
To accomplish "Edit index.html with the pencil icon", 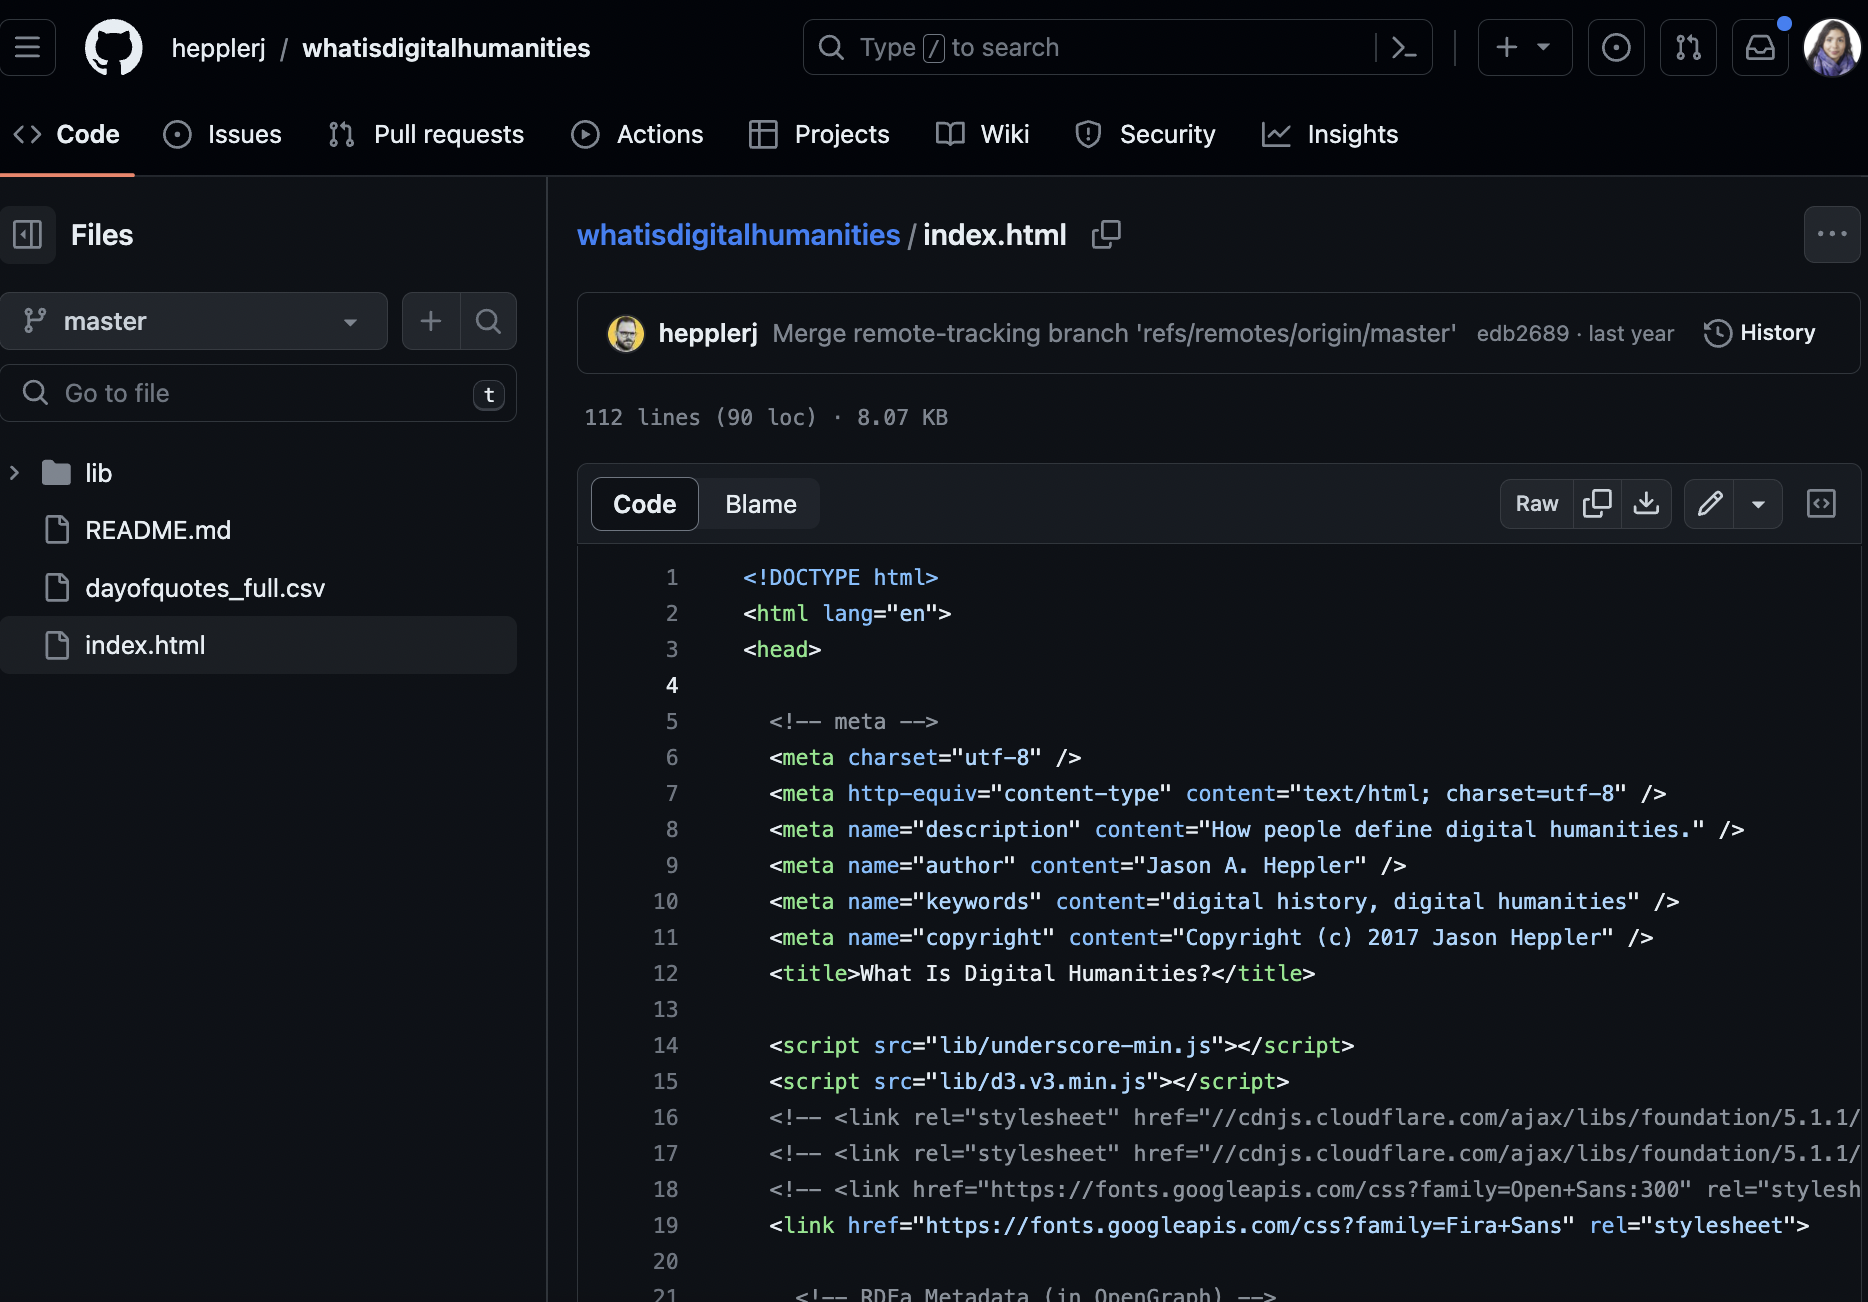I will (x=1710, y=503).
